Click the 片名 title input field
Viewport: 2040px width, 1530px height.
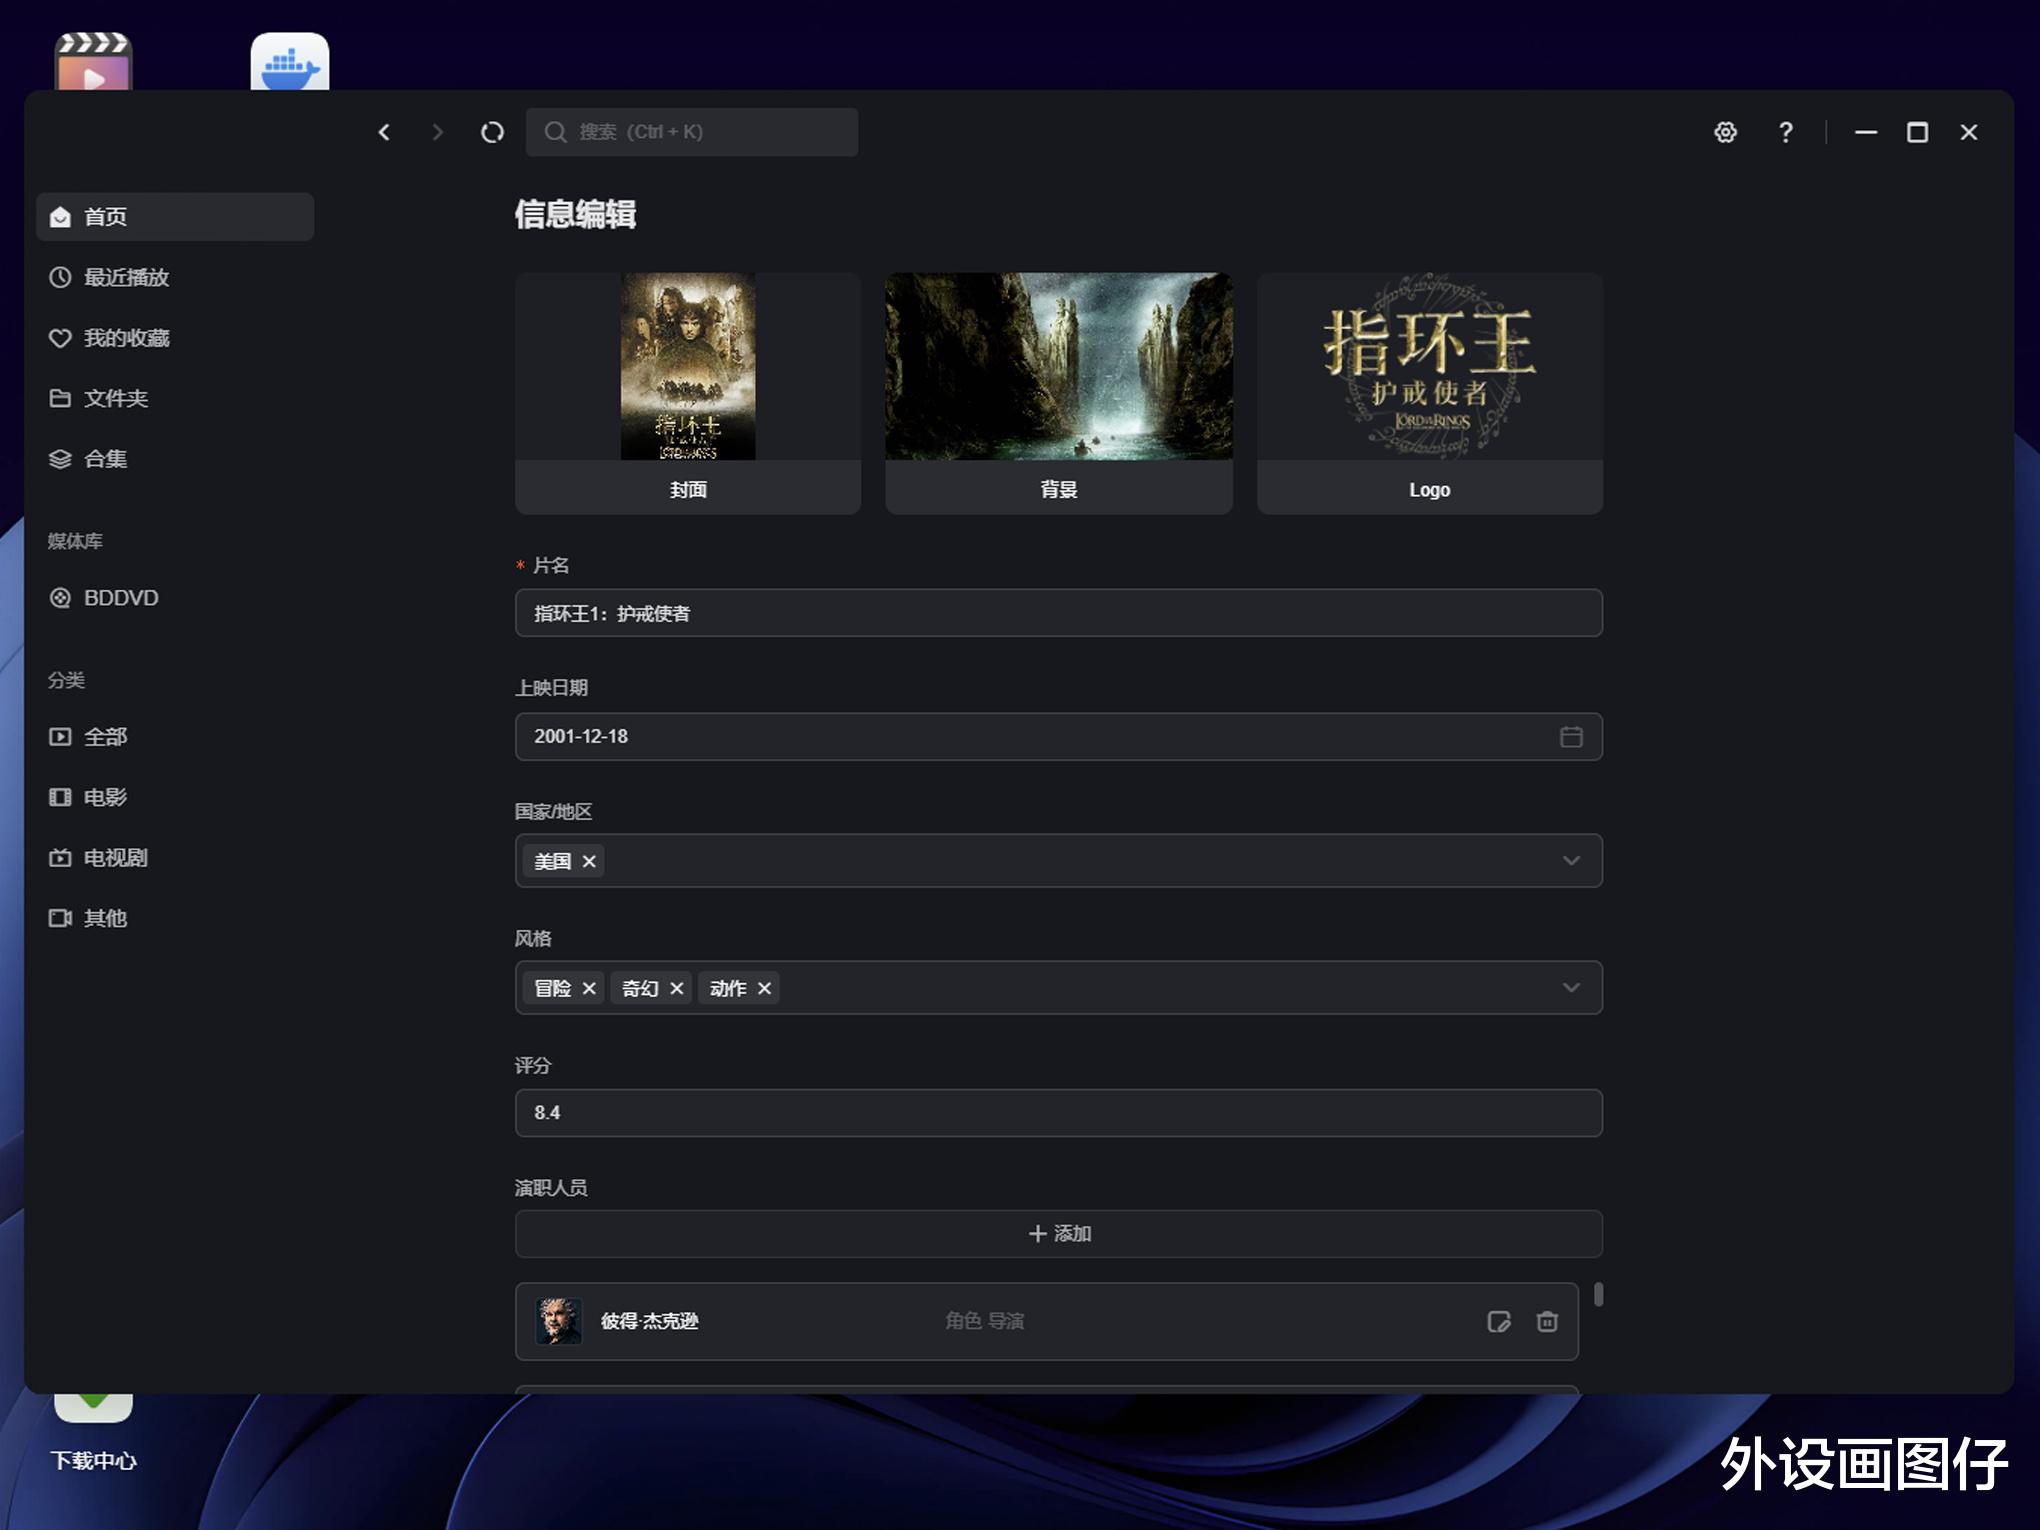pyautogui.click(x=1058, y=613)
